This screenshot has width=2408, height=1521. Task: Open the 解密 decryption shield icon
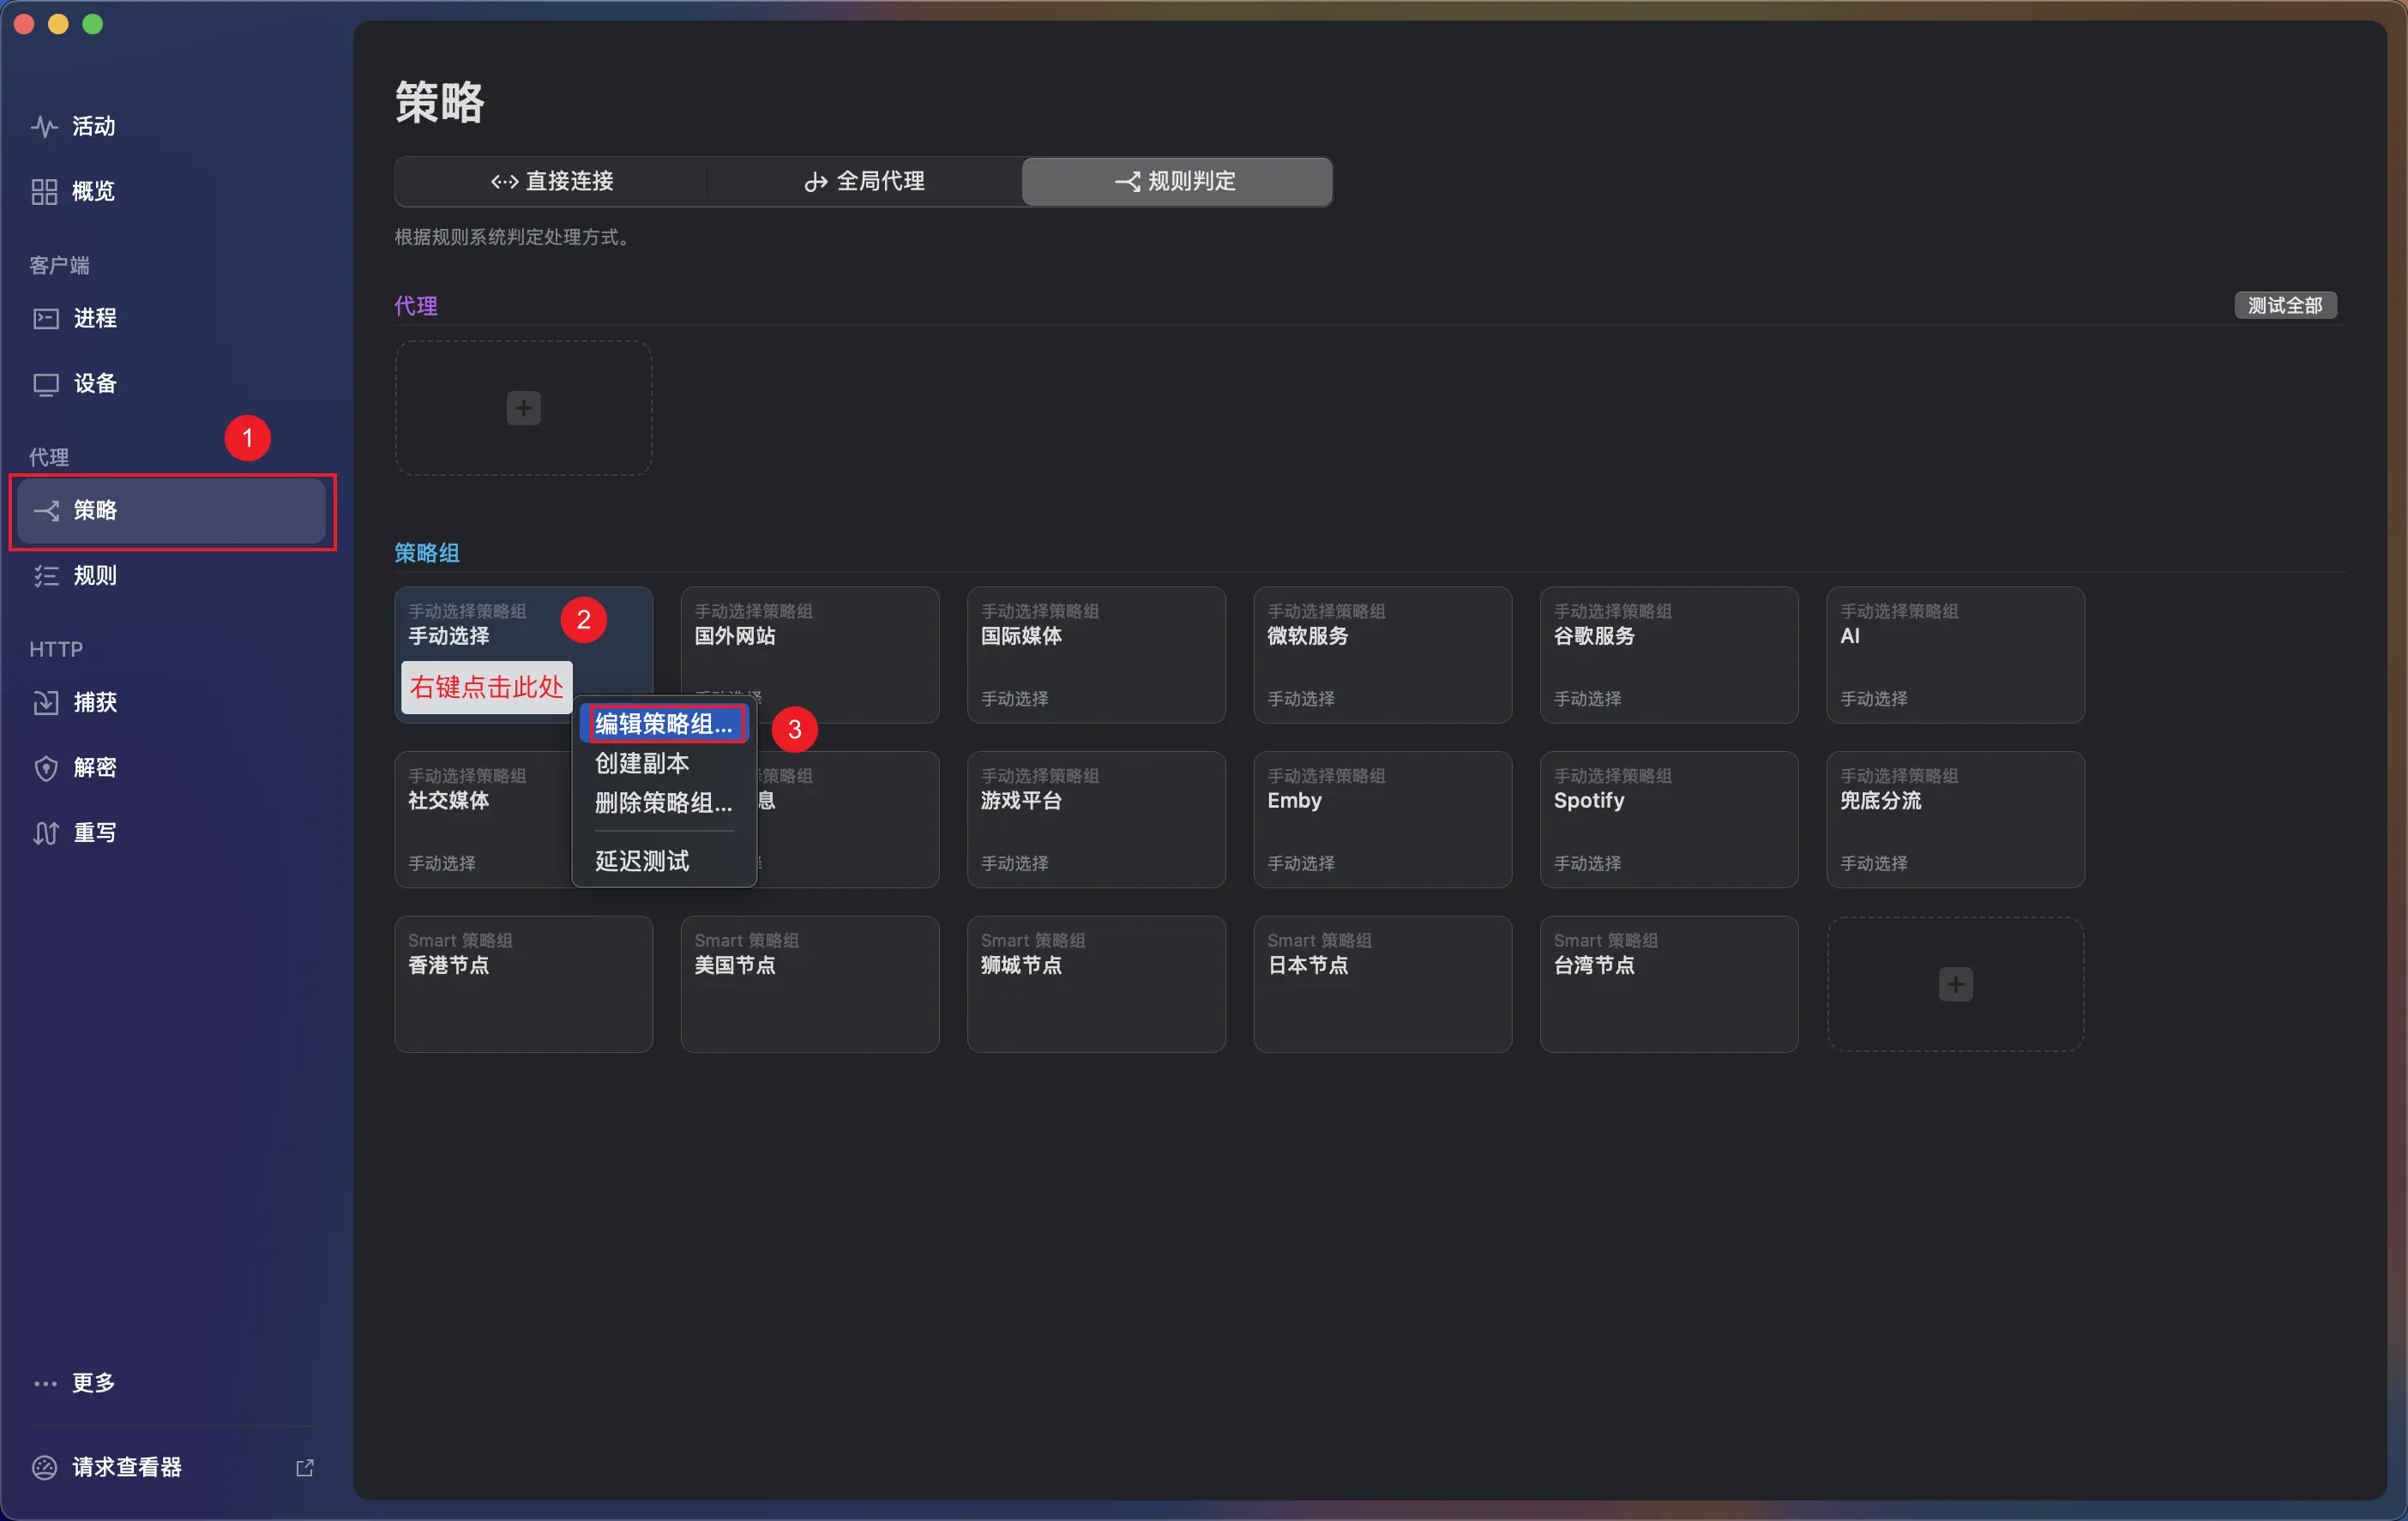click(46, 767)
